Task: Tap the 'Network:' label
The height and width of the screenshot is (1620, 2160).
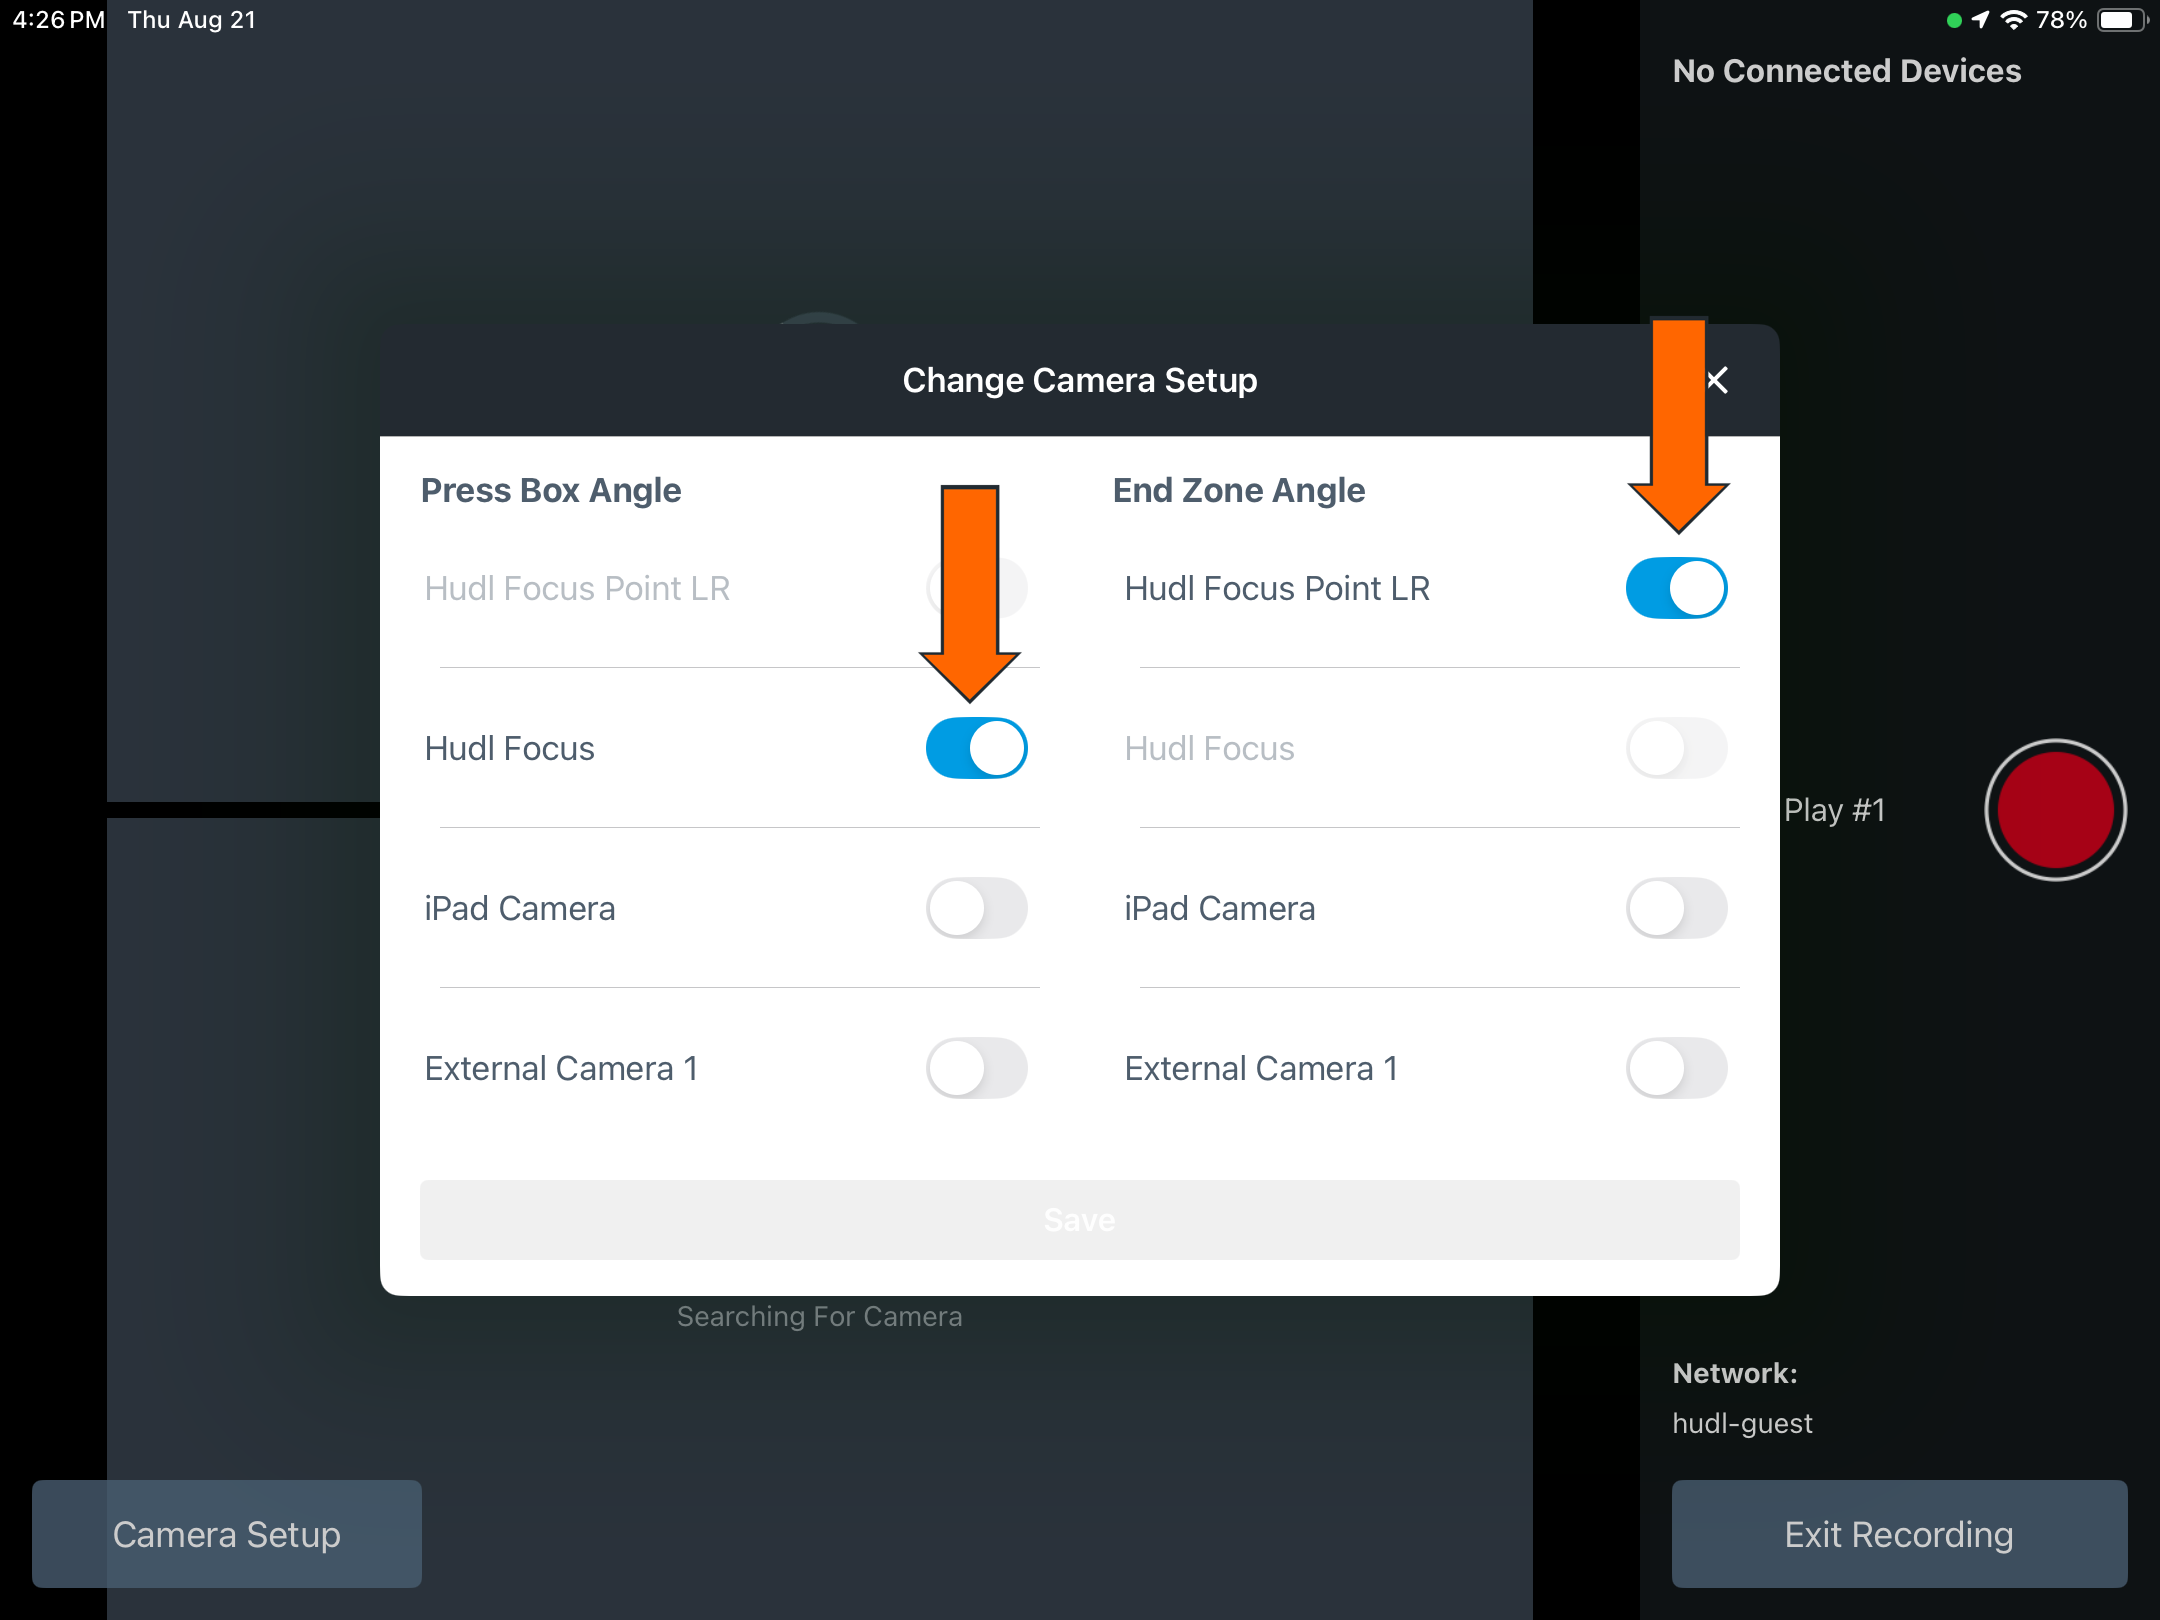Action: coord(1735,1373)
